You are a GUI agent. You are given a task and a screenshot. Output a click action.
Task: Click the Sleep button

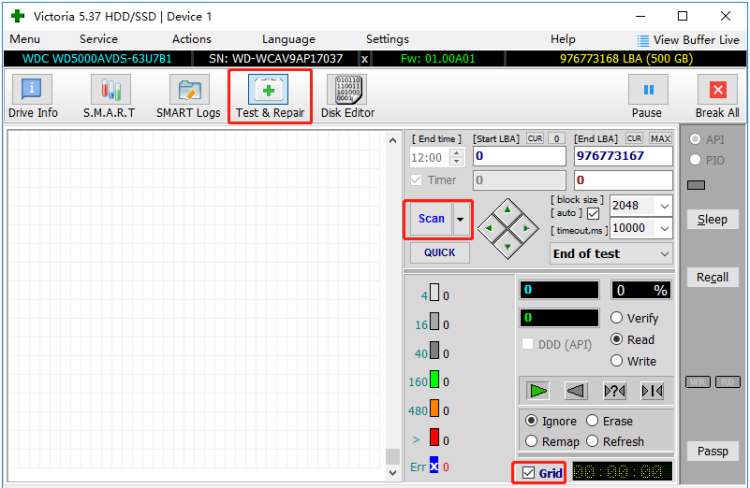point(712,219)
